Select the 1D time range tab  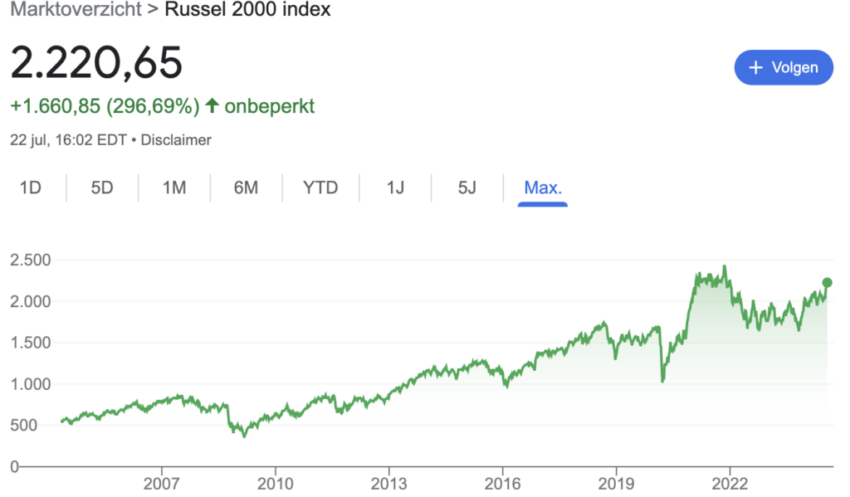30,188
